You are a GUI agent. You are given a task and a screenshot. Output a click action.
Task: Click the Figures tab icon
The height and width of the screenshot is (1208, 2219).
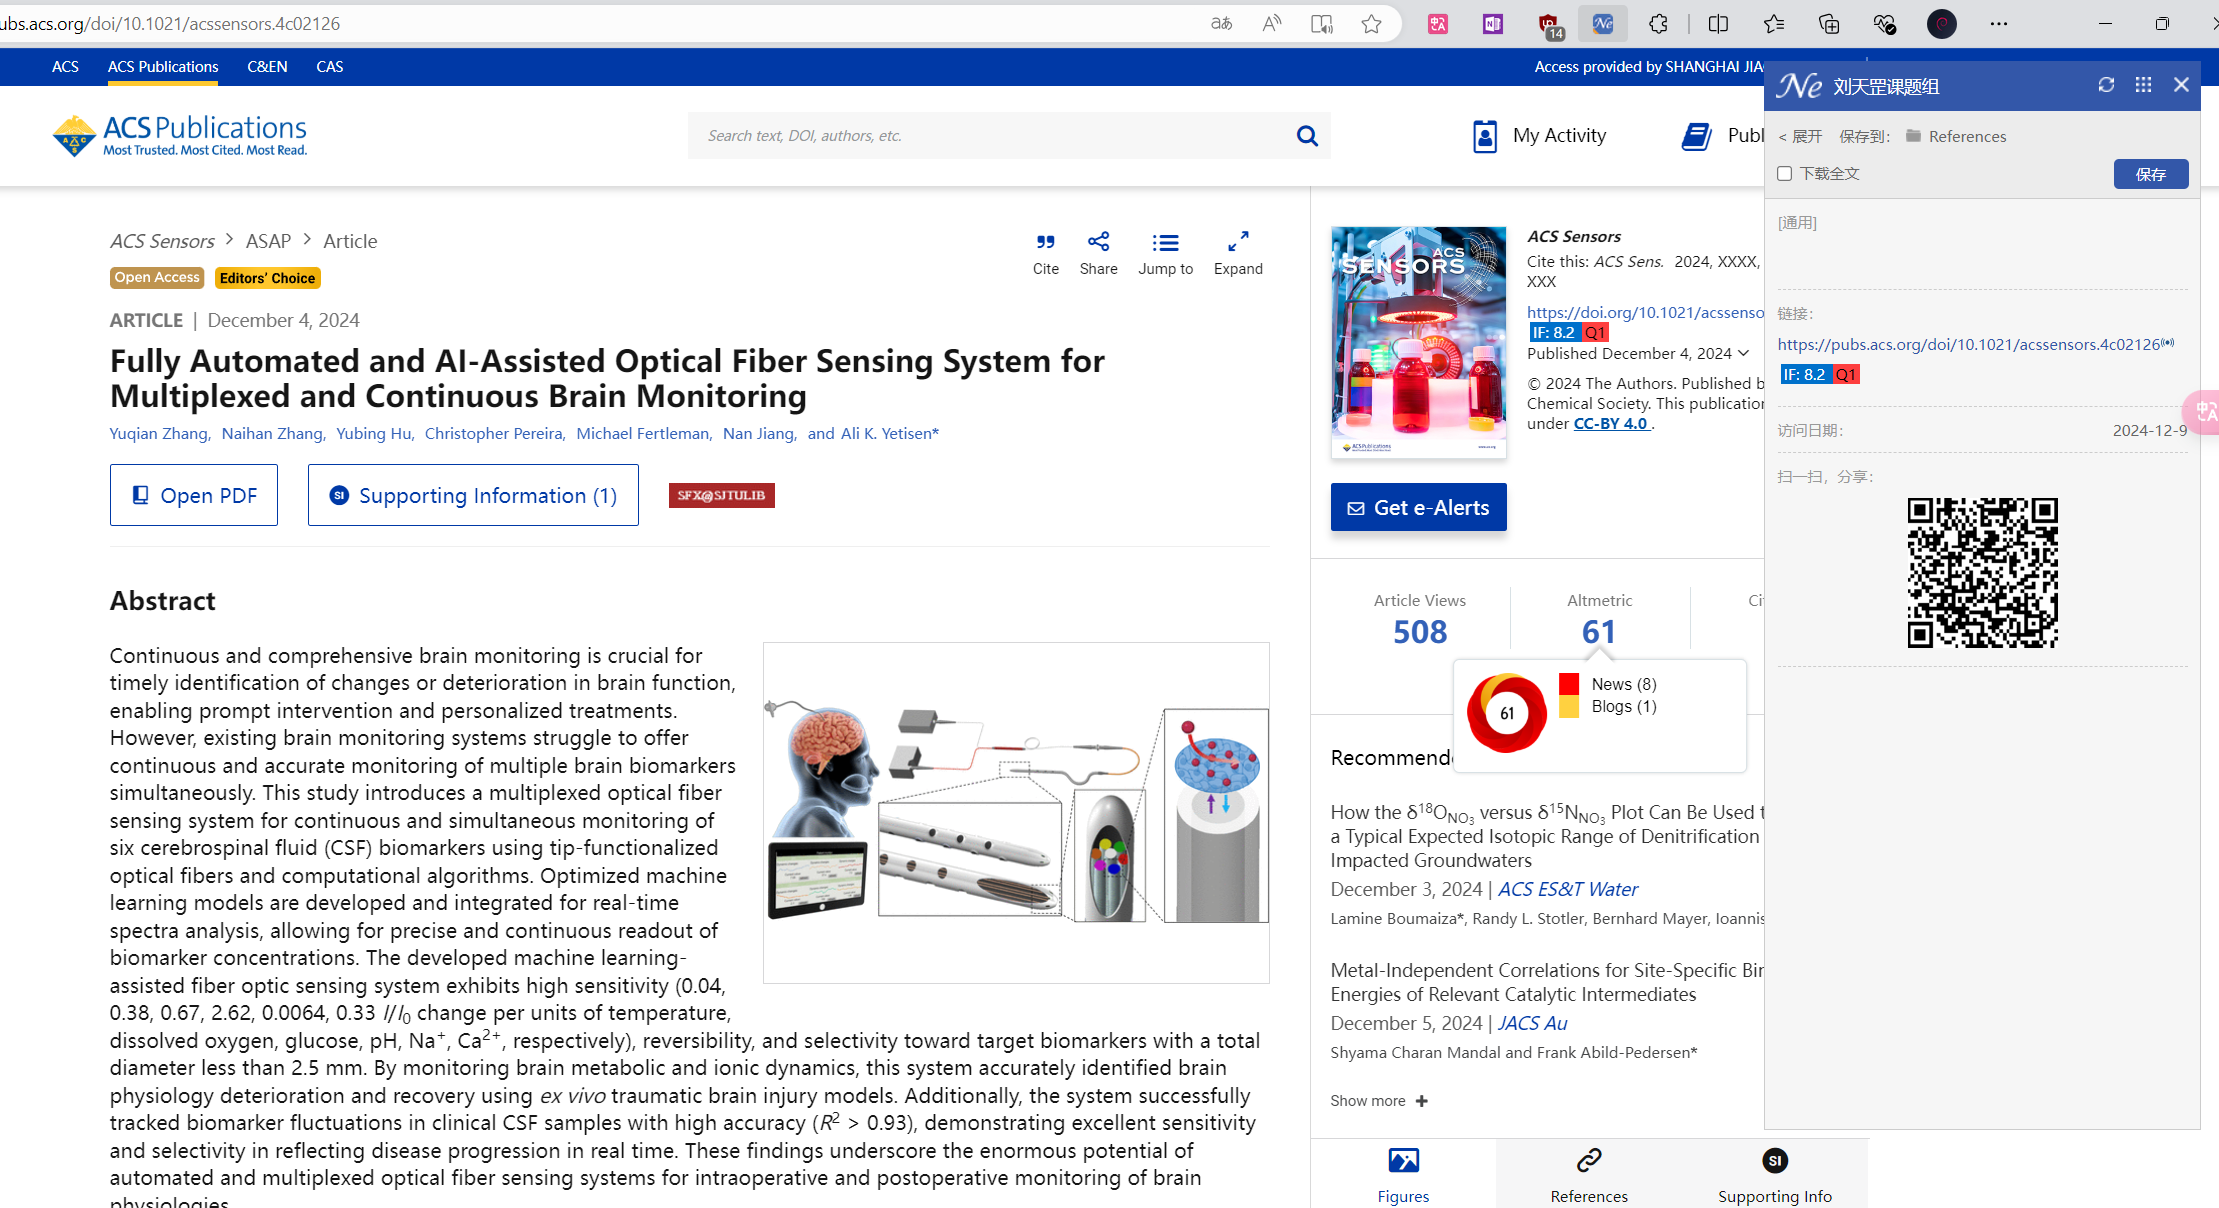tap(1403, 1161)
